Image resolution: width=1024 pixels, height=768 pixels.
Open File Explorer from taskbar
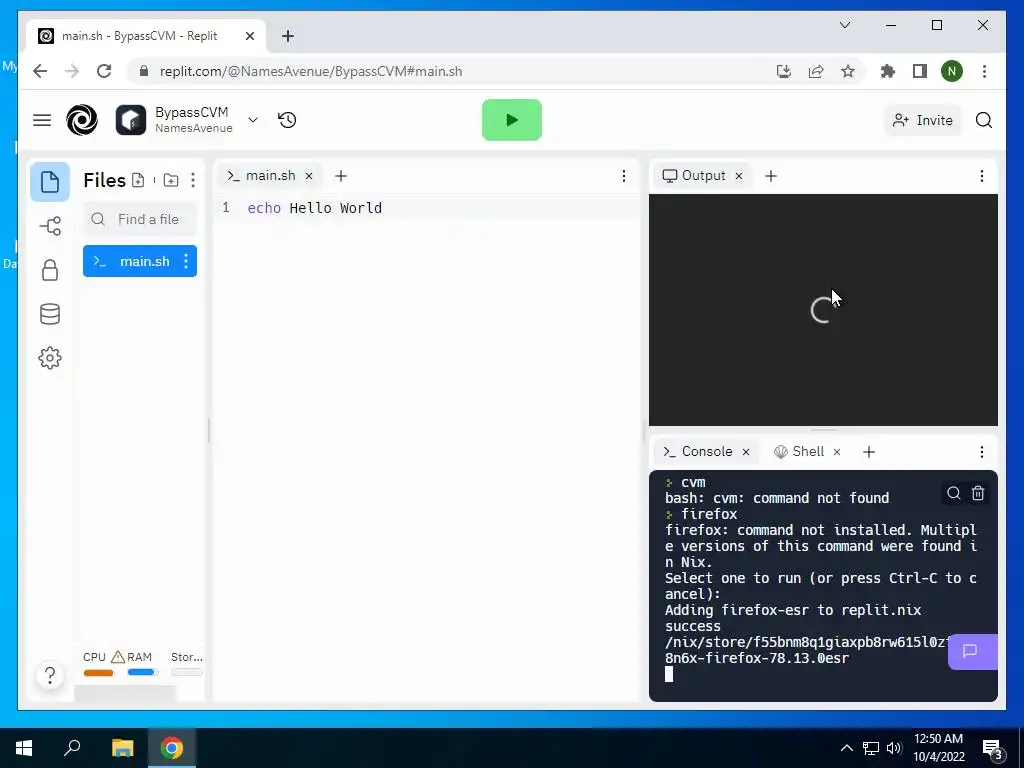point(122,748)
